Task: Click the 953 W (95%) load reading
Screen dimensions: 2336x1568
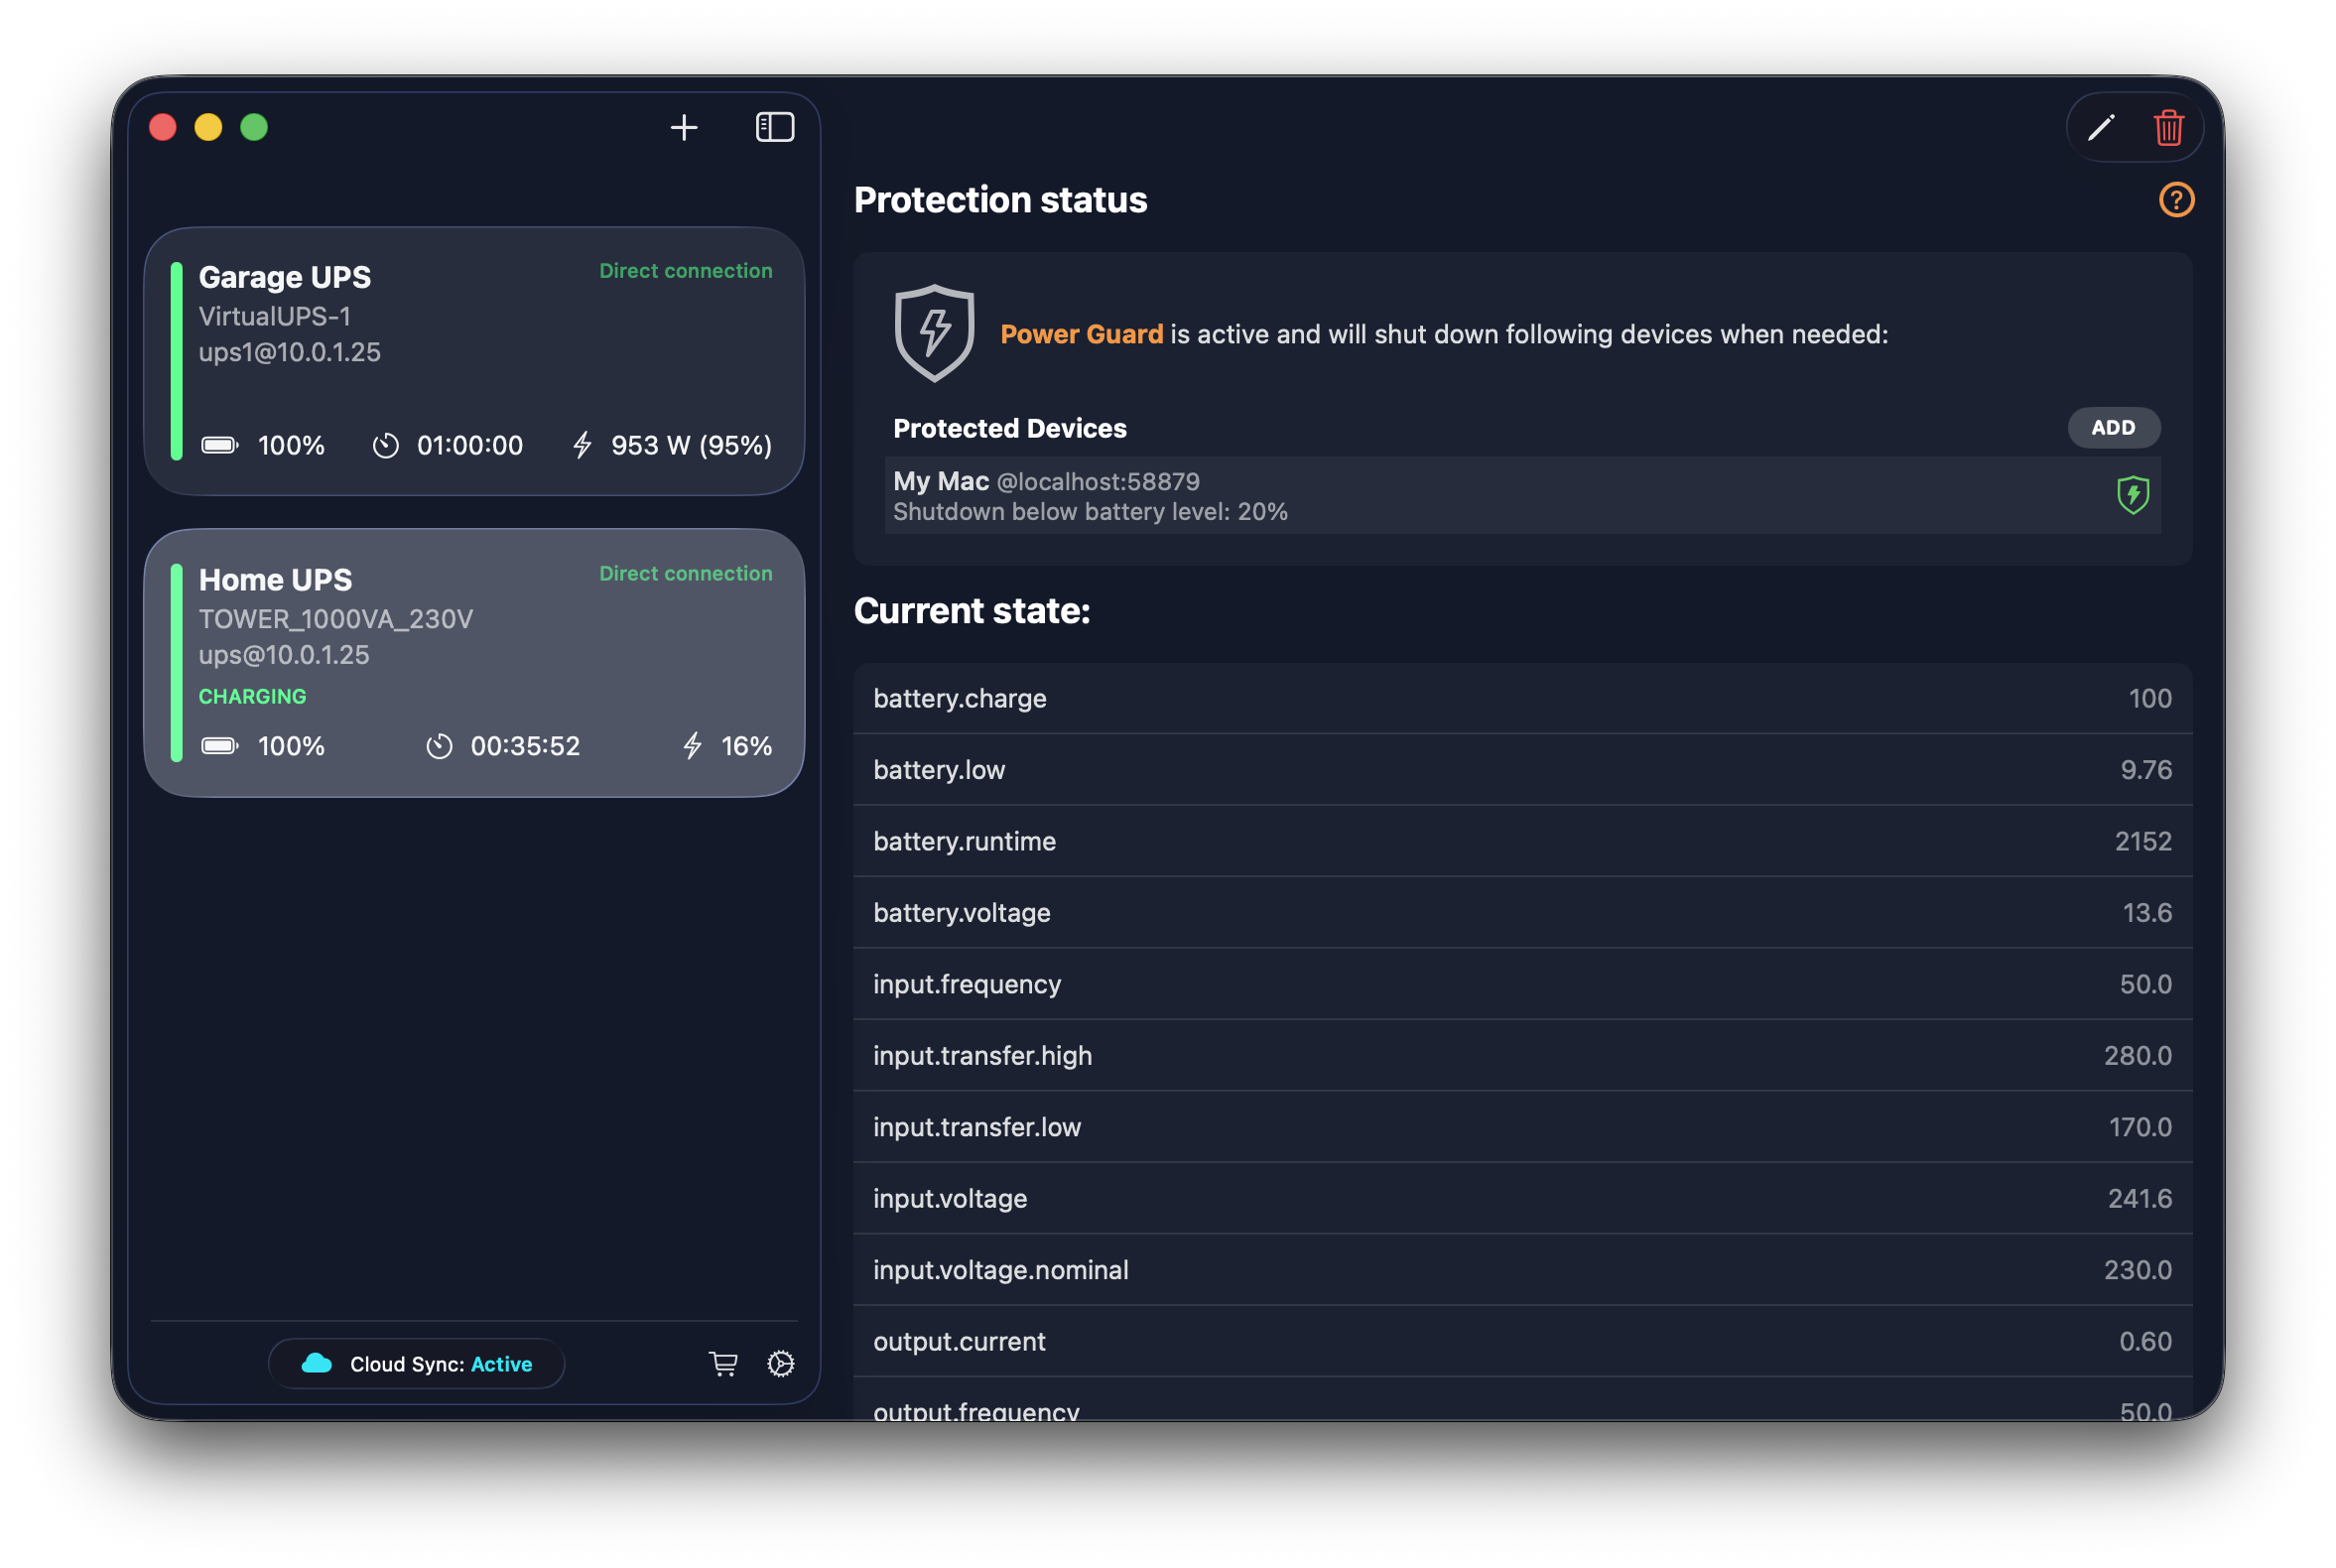Action: point(692,445)
